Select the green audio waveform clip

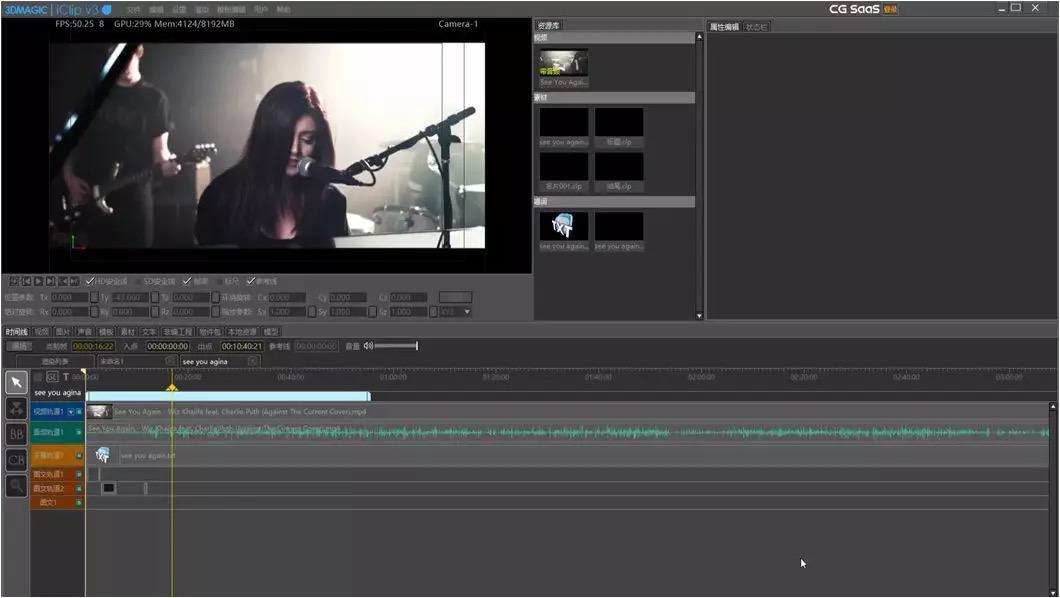[568, 432]
